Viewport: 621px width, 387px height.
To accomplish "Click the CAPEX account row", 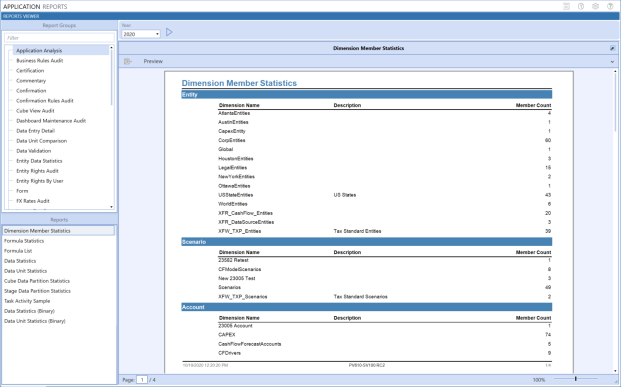I will (x=384, y=335).
